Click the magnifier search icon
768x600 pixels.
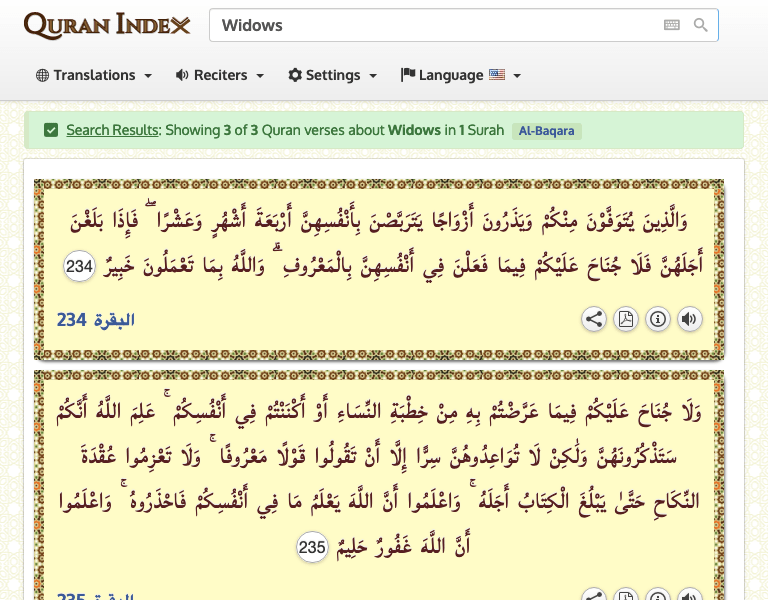tap(700, 25)
